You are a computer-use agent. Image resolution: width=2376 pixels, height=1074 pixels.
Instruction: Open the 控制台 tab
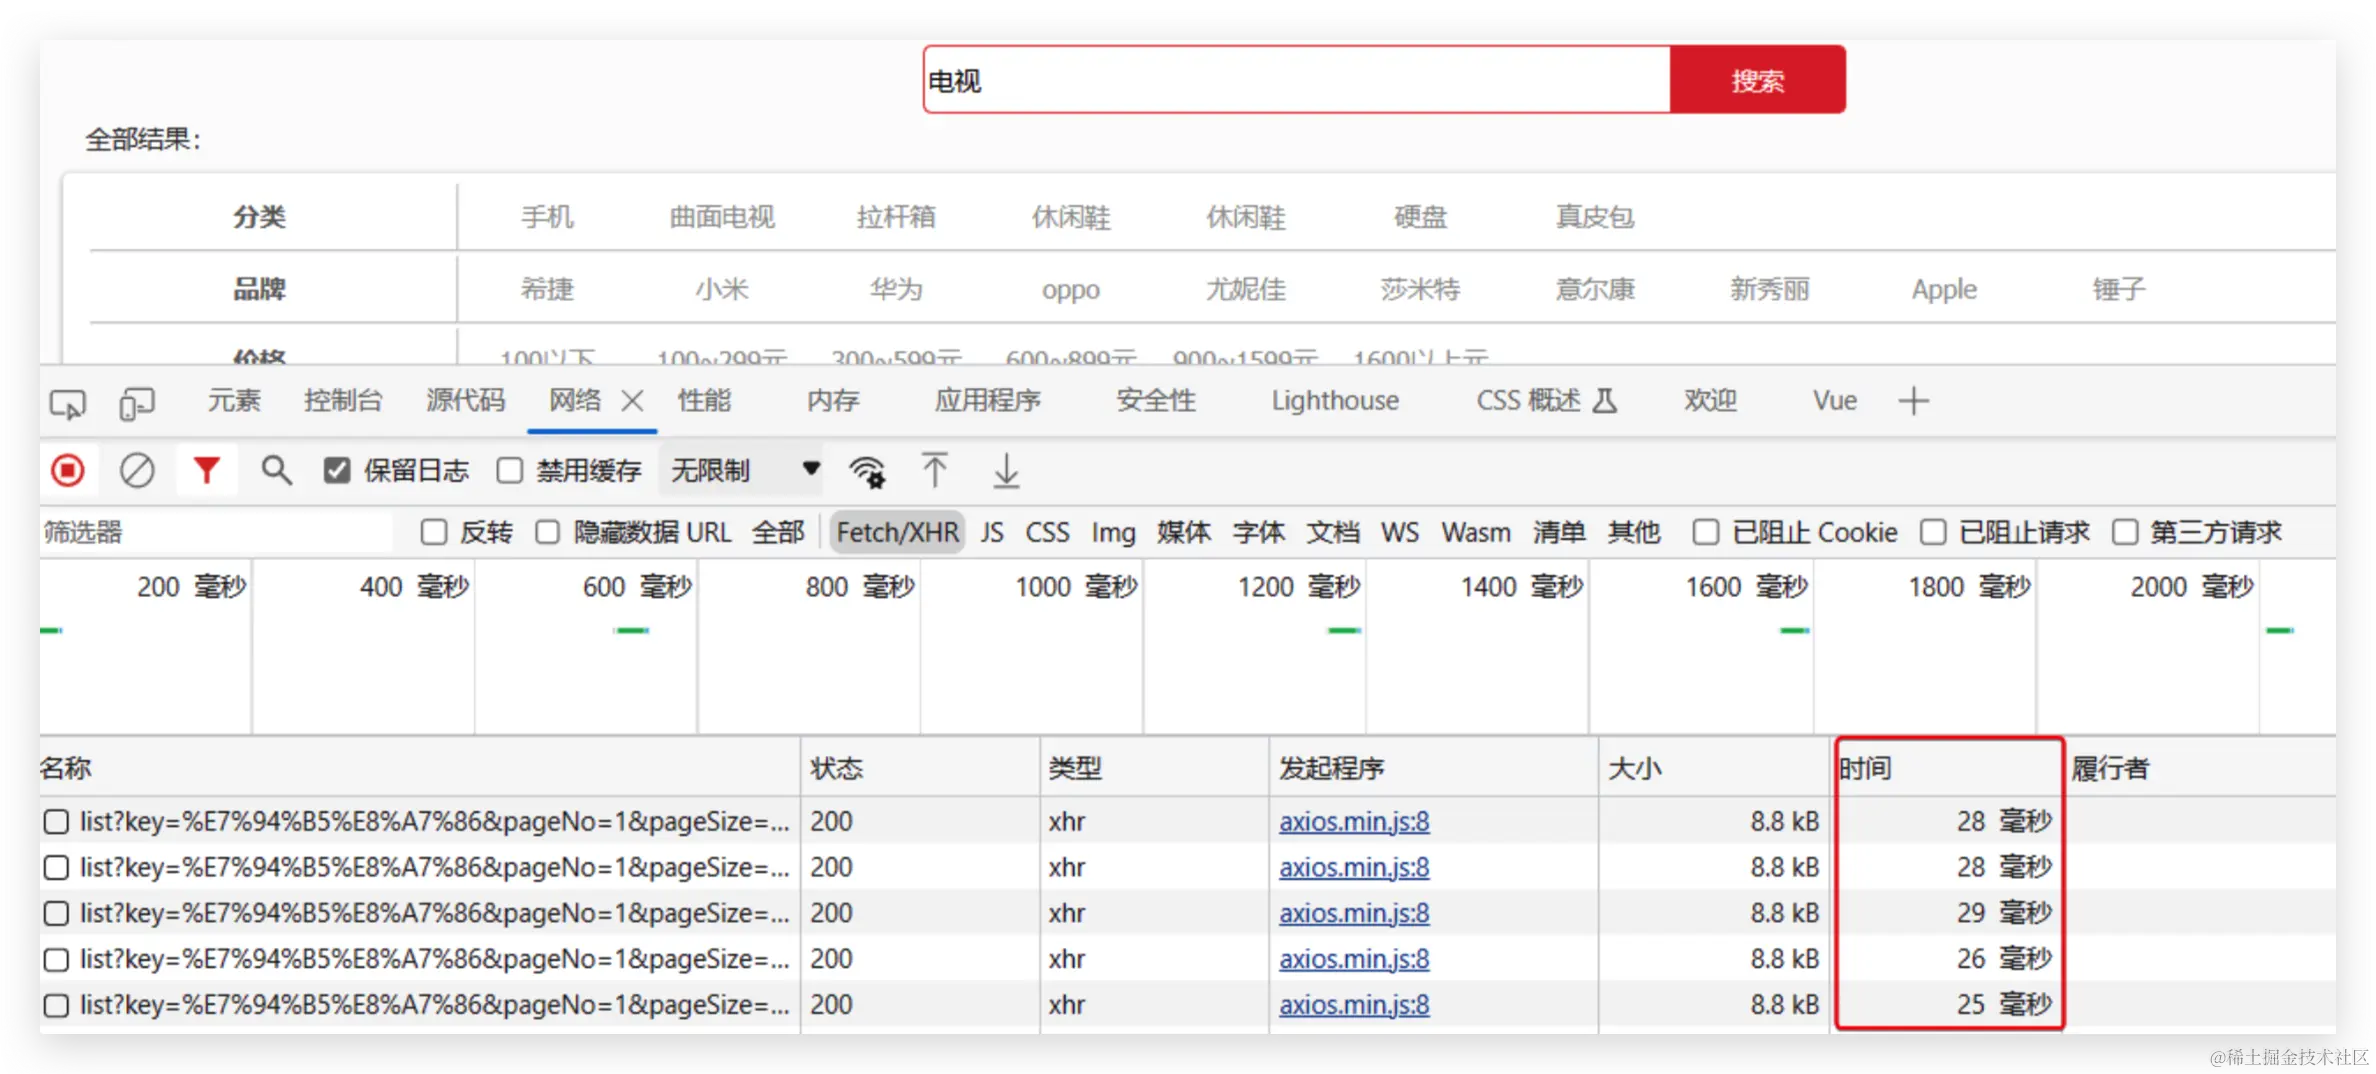pyautogui.click(x=343, y=401)
